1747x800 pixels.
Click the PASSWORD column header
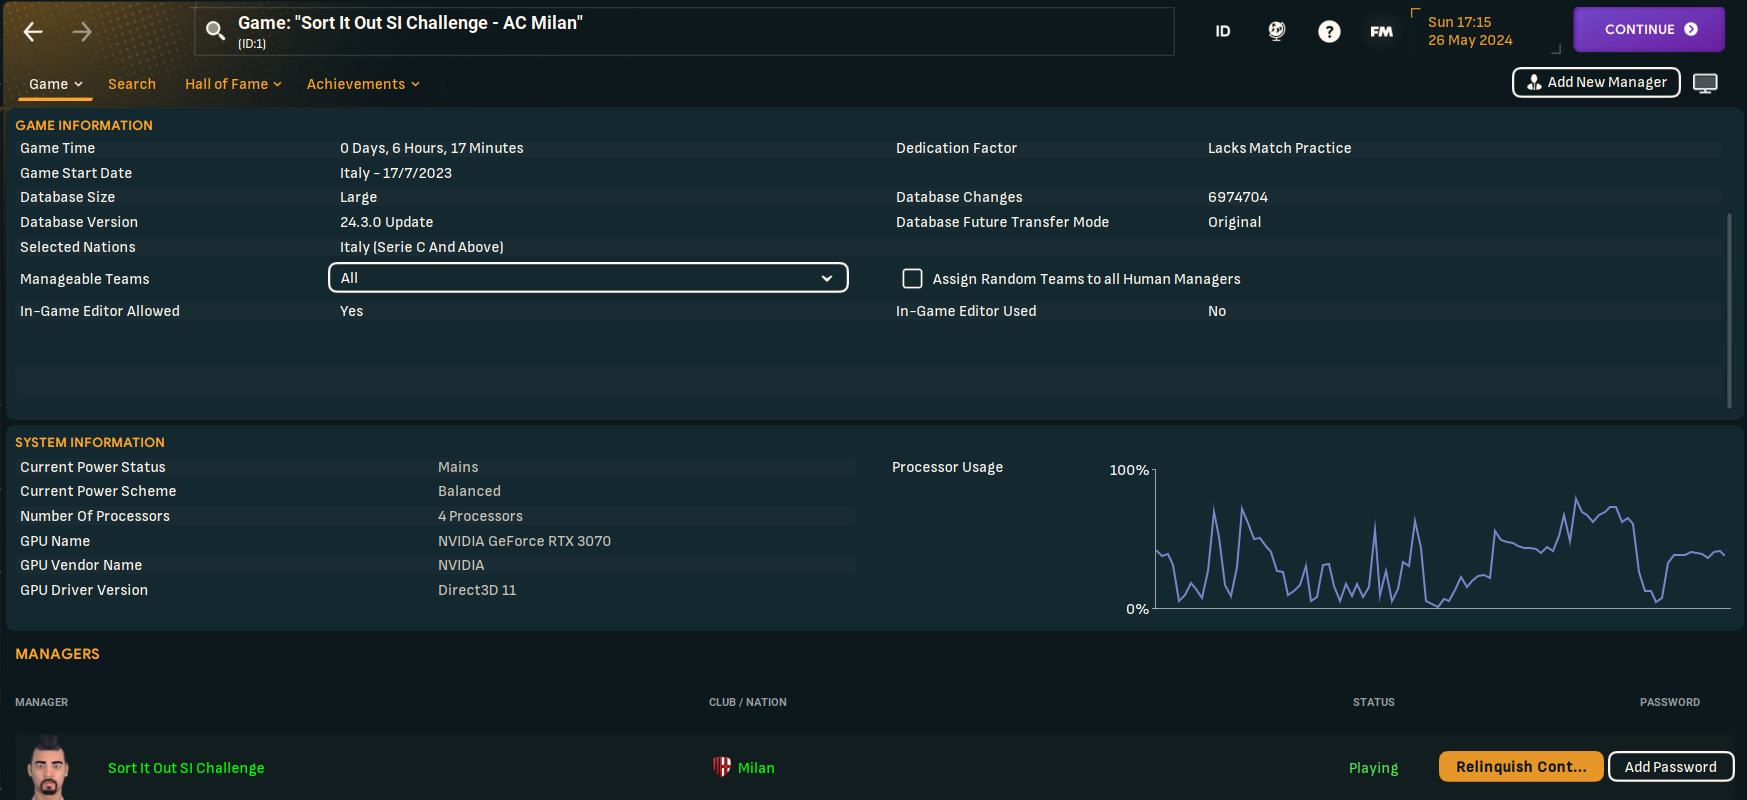1670,702
